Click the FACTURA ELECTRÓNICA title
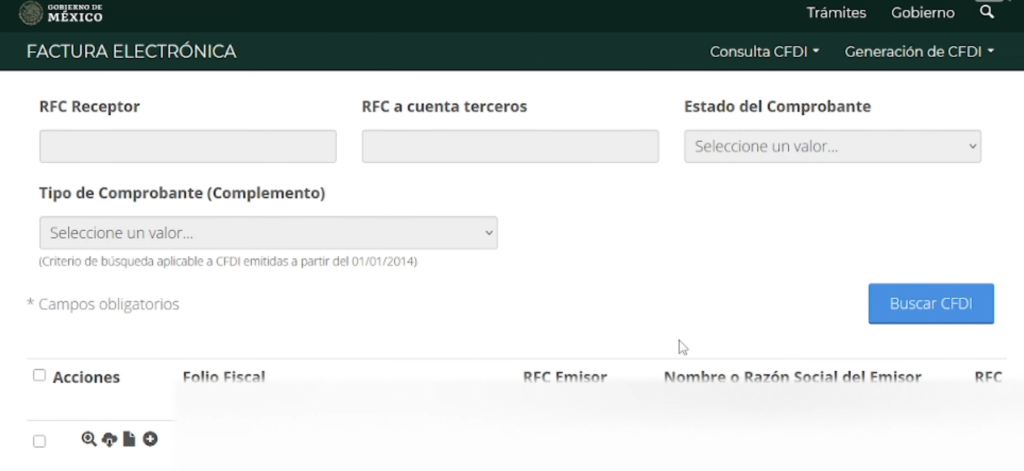The width and height of the screenshot is (1024, 471). [131, 52]
